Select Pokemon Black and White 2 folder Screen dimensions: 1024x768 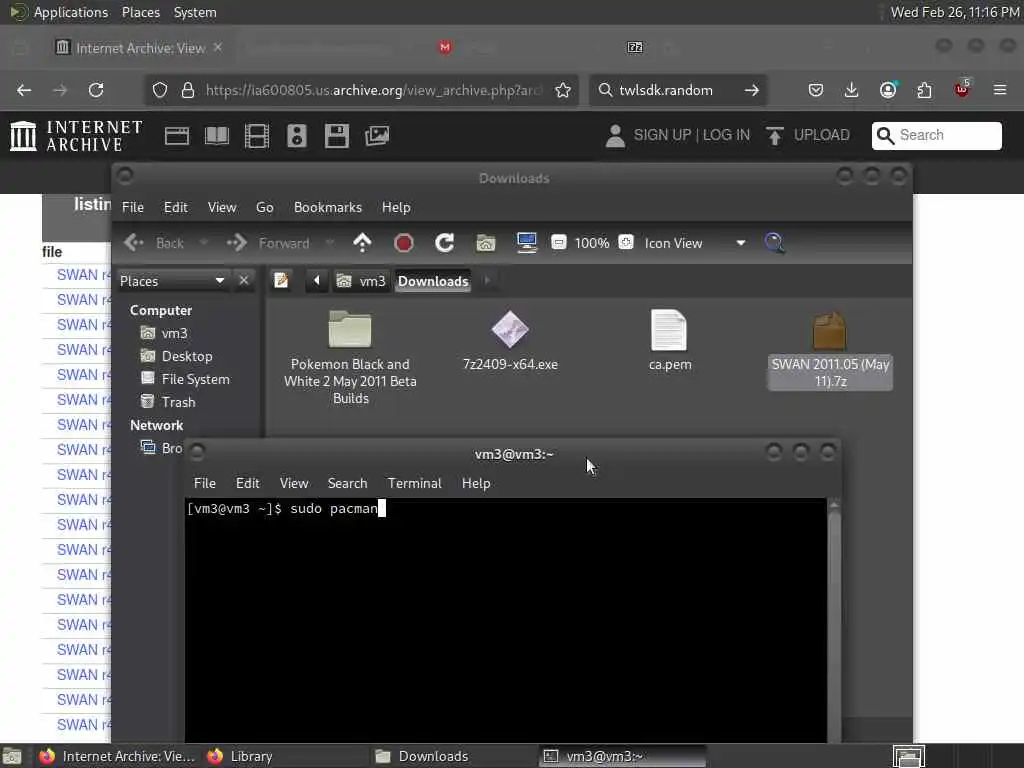tap(350, 357)
